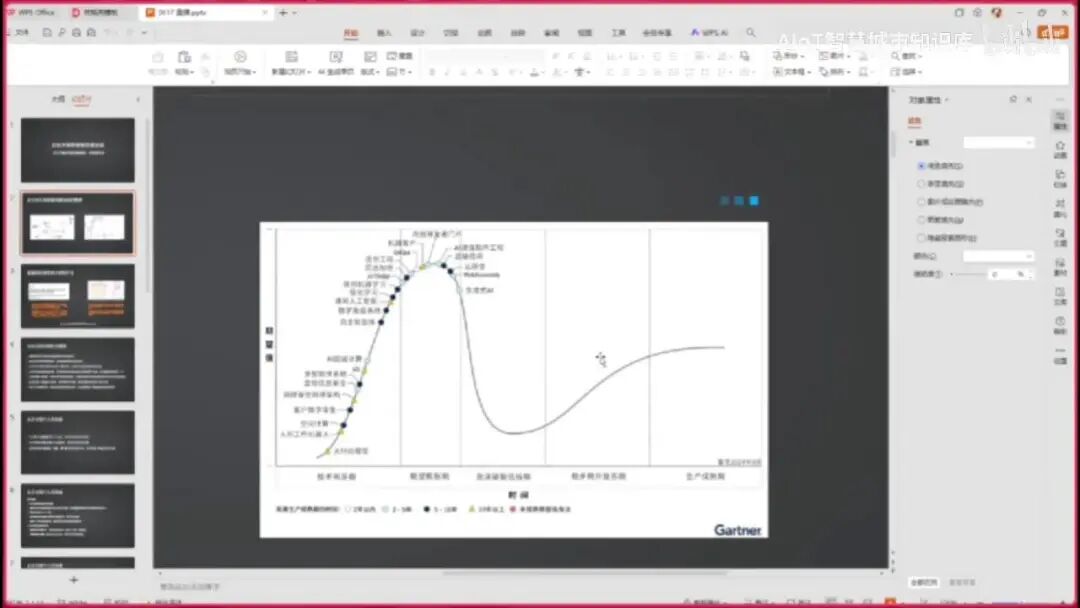This screenshot has height=608, width=1080.
Task: Click the user avatar icon in title bar
Action: click(997, 12)
